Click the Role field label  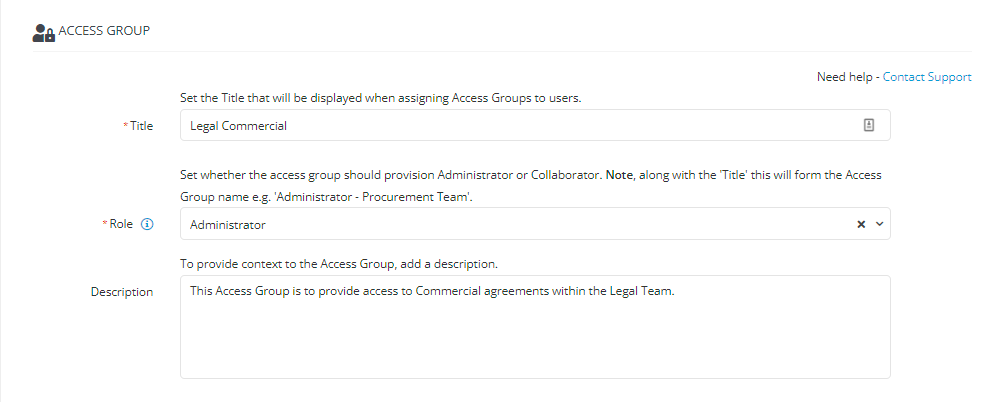click(121, 224)
